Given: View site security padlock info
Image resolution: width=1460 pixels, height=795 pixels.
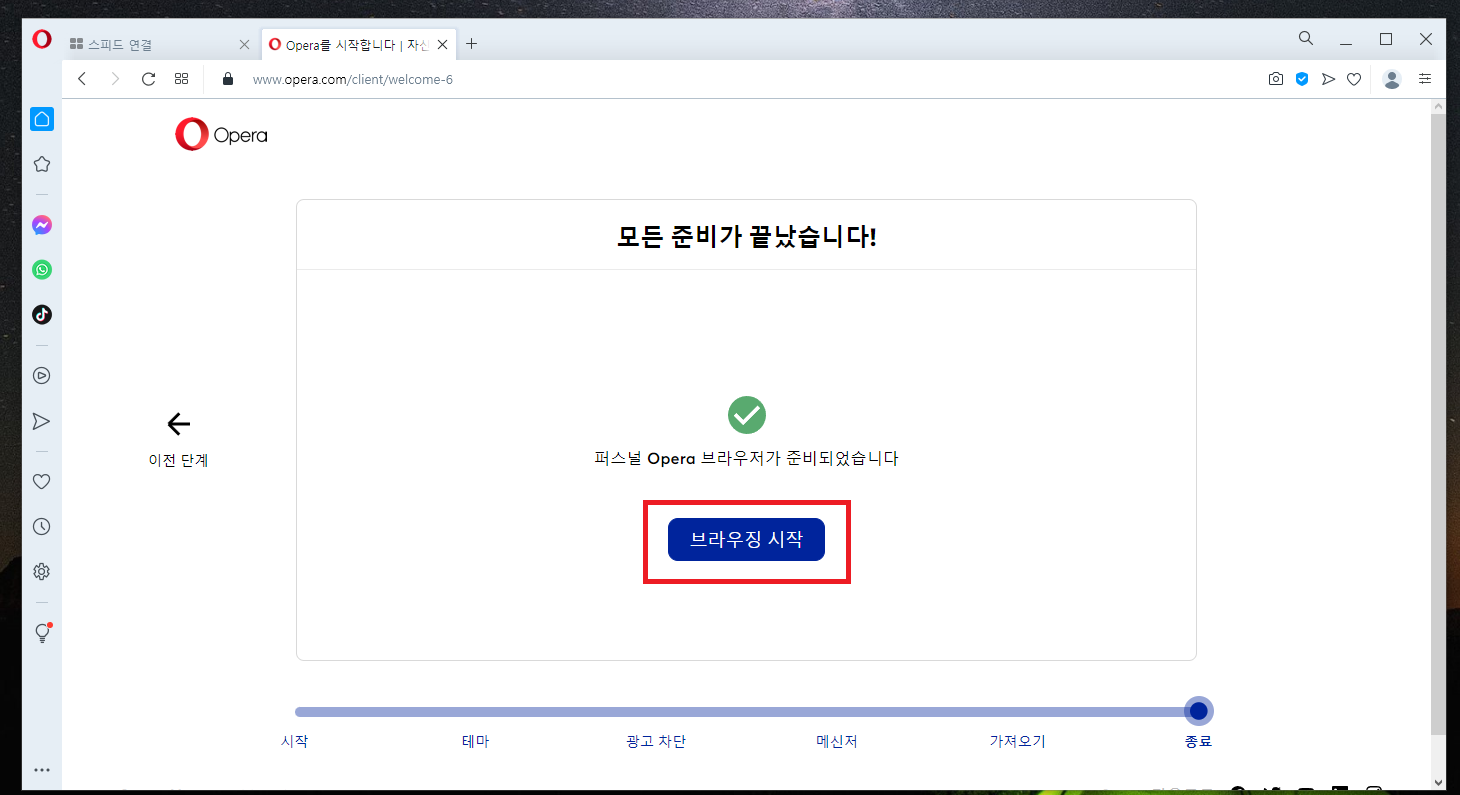Looking at the screenshot, I should click(x=228, y=79).
